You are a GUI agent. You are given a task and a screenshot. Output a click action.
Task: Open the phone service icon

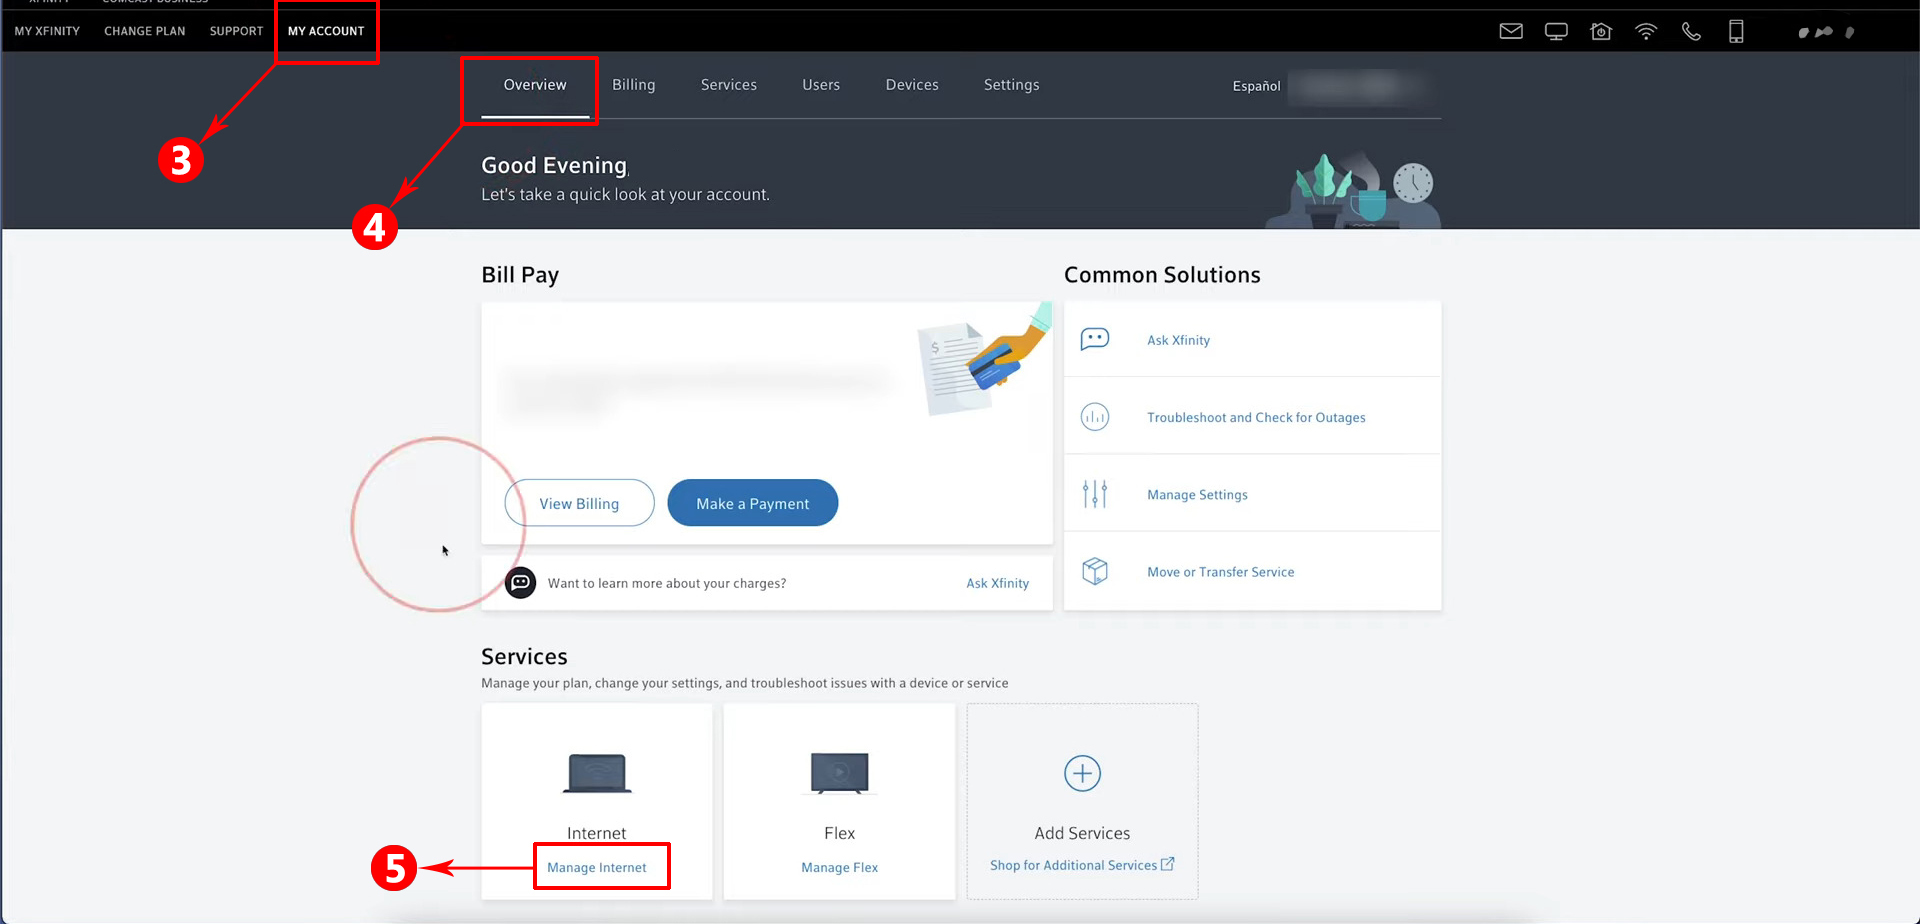tap(1691, 31)
